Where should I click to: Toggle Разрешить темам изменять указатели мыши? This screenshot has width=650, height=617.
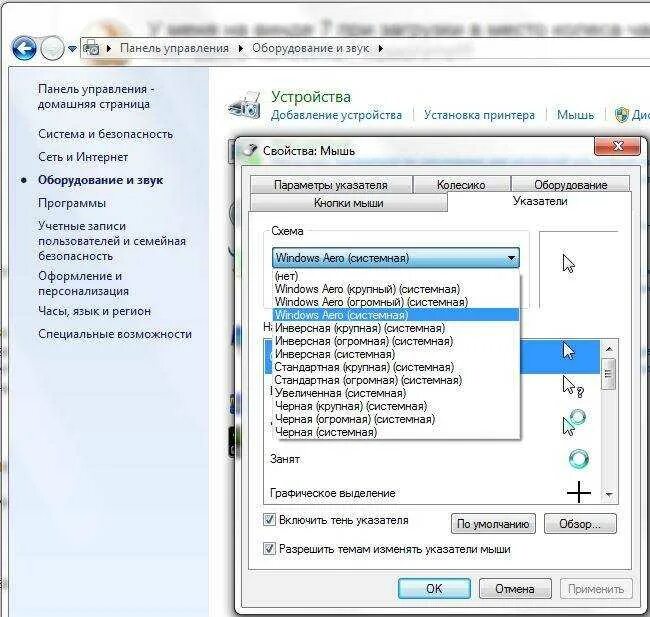point(269,549)
